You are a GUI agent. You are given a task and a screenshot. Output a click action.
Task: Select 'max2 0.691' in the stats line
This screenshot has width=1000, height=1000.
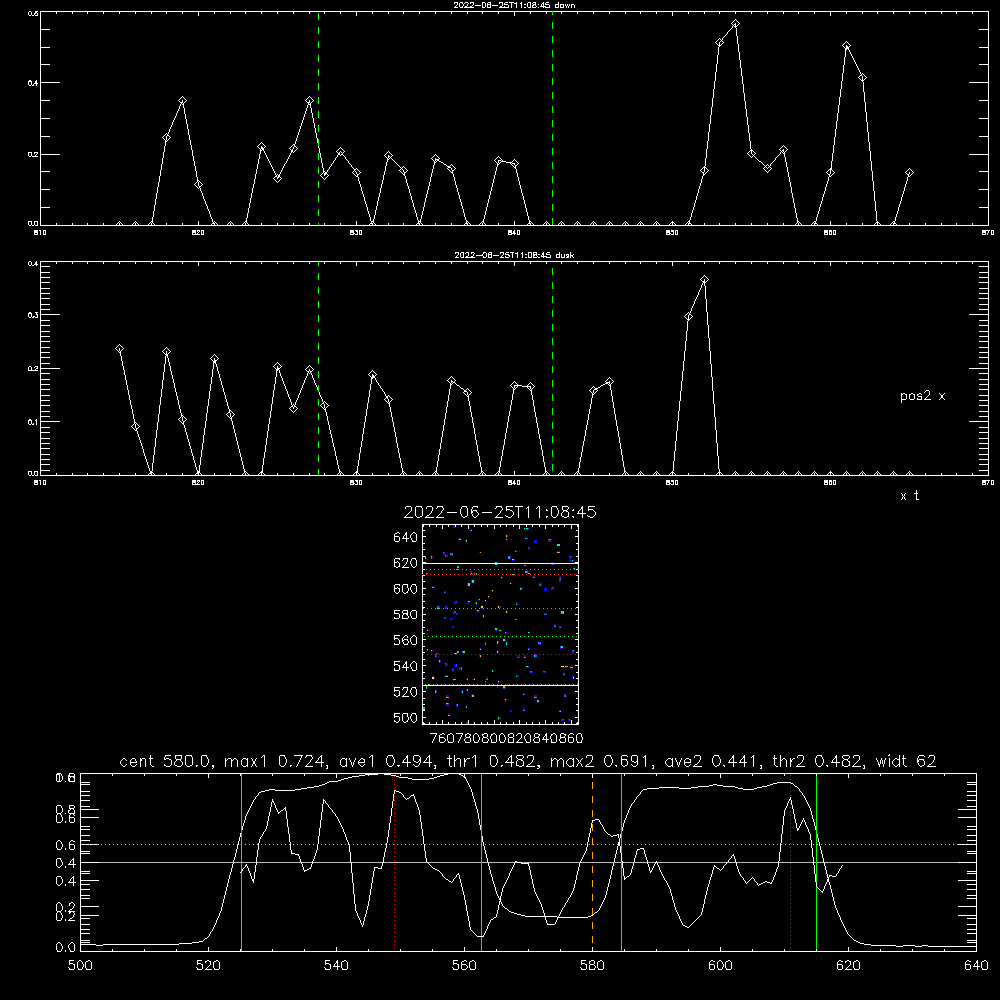point(601,761)
